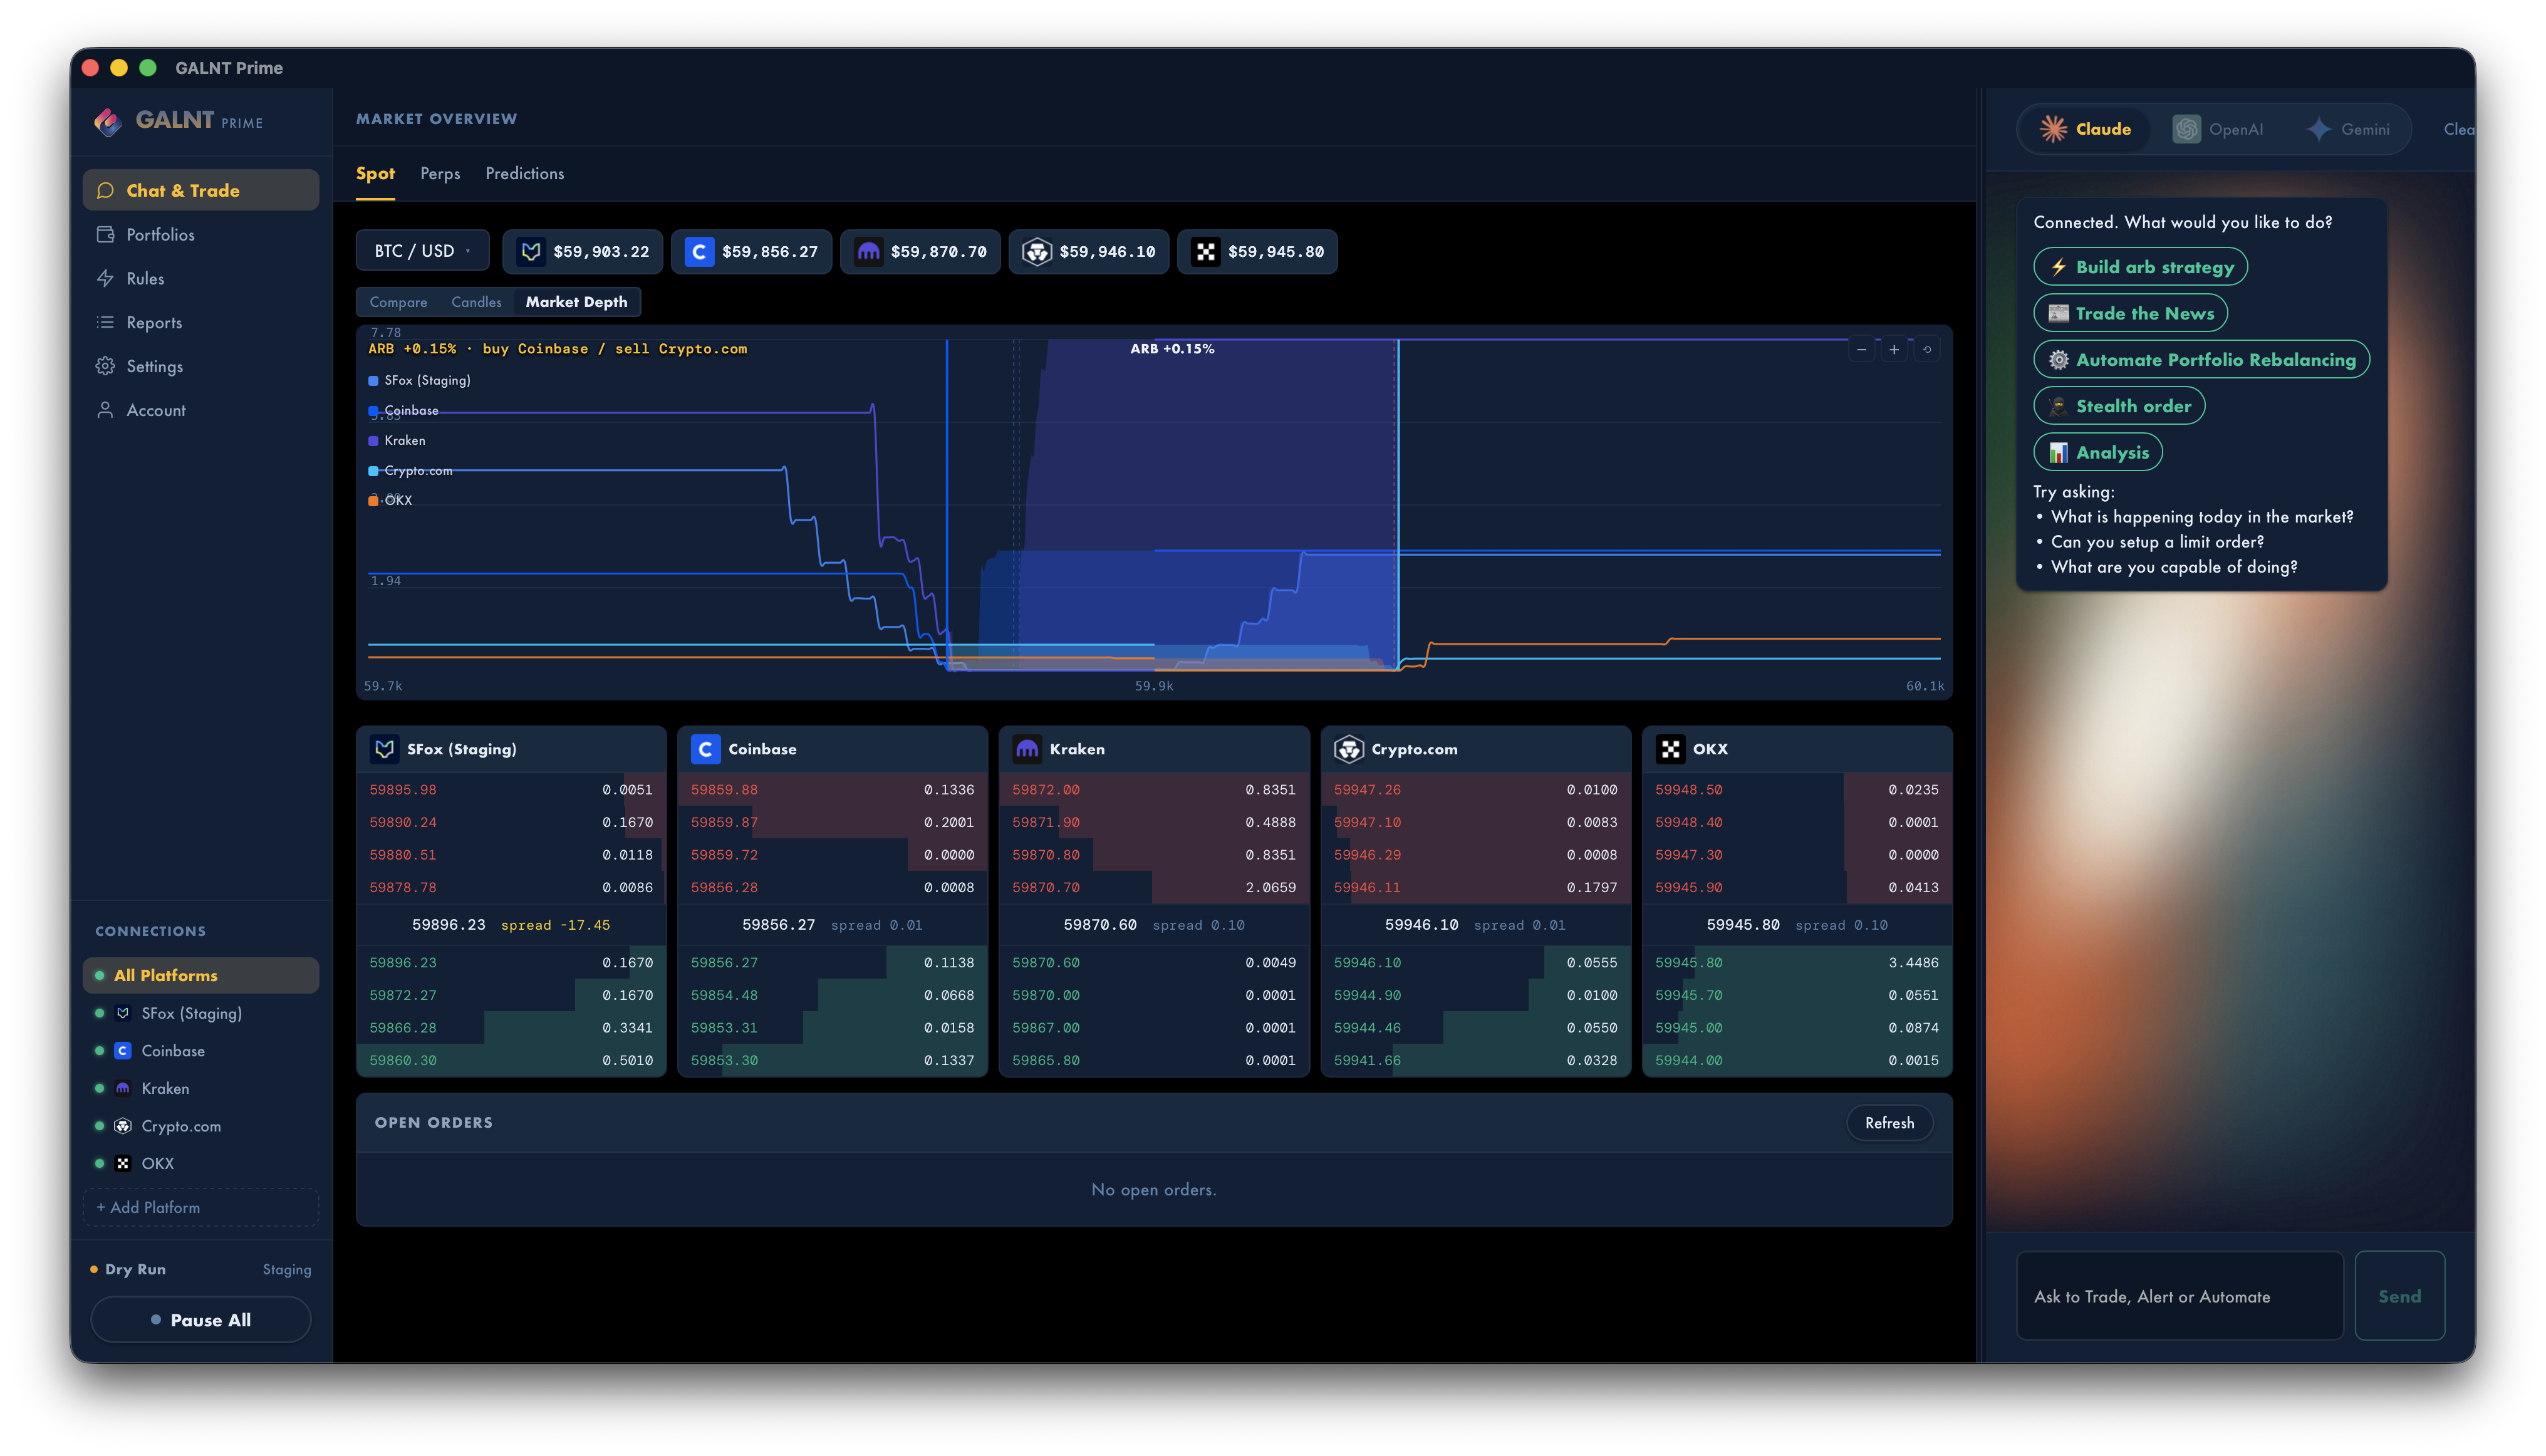Click the Portfolios wallet icon in the sidebar
The width and height of the screenshot is (2546, 1456).
105,234
